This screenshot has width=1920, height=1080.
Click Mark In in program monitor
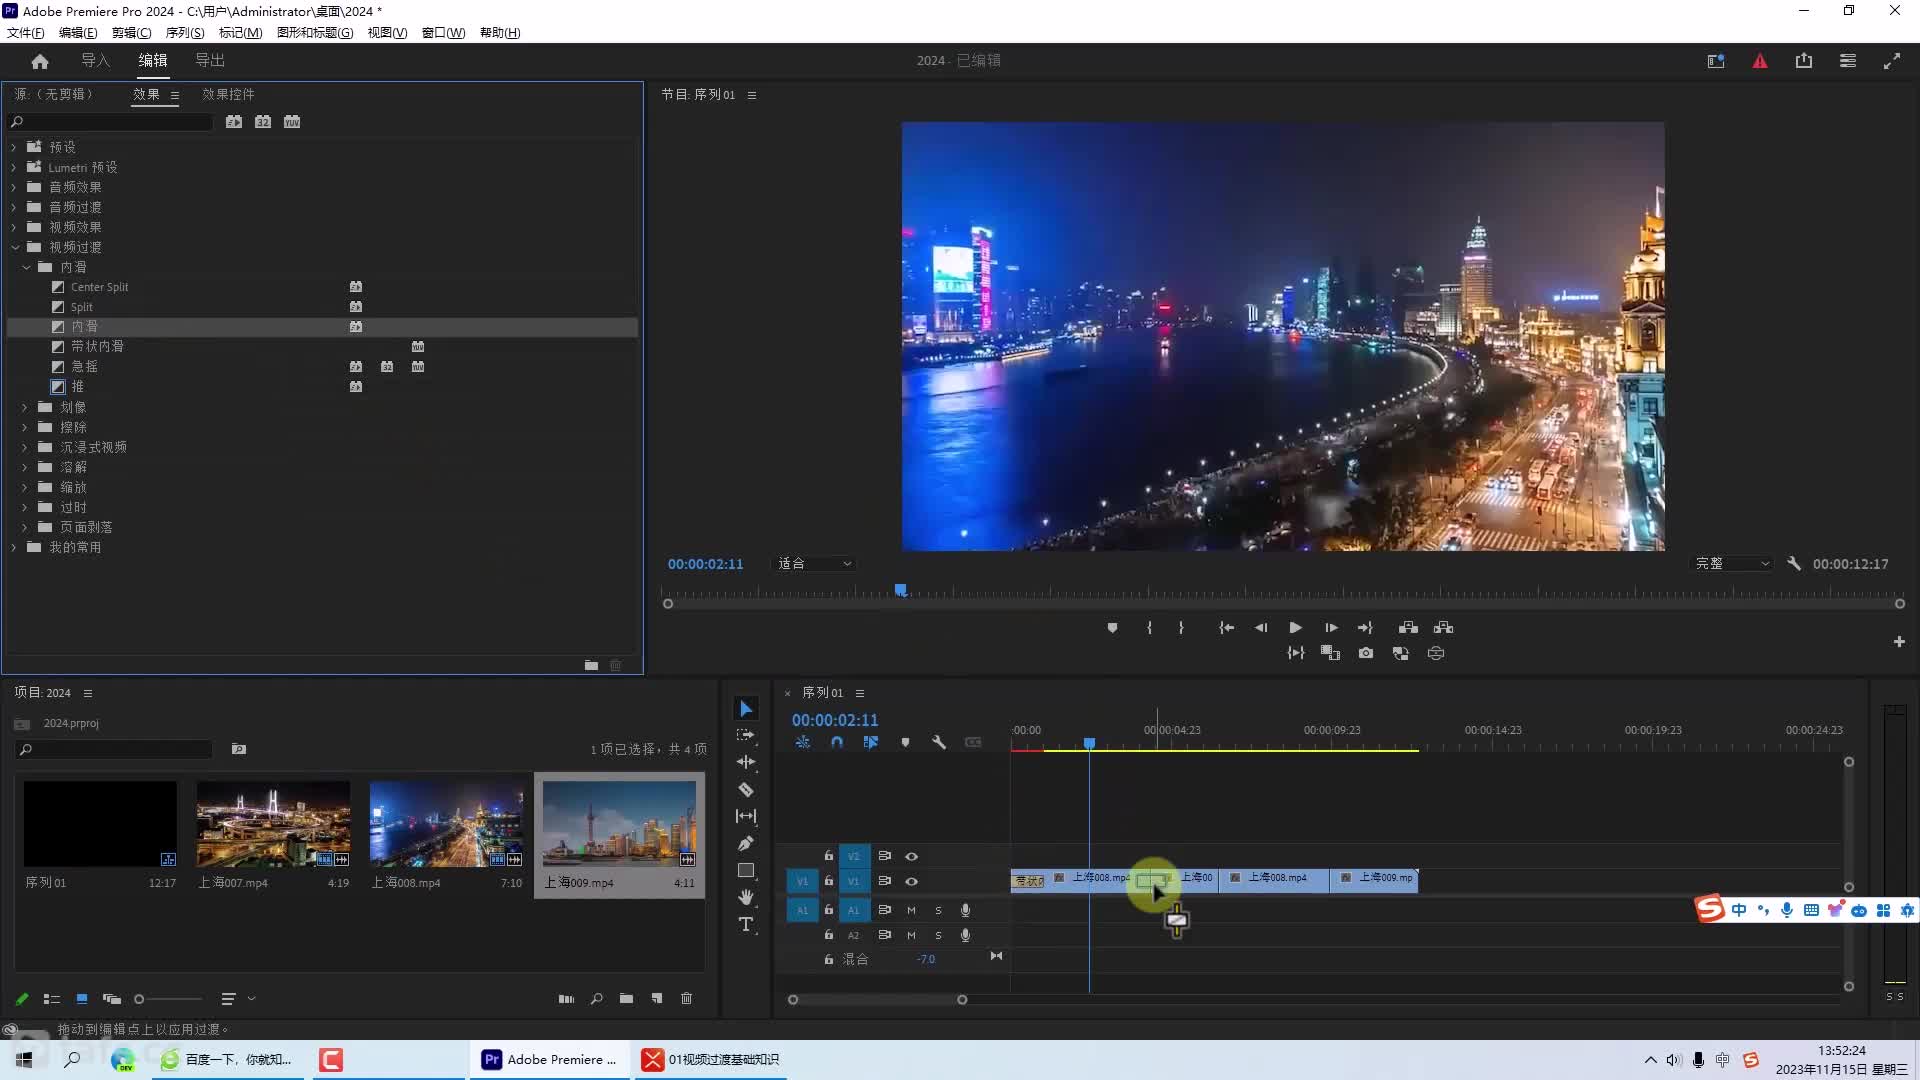pos(1149,628)
